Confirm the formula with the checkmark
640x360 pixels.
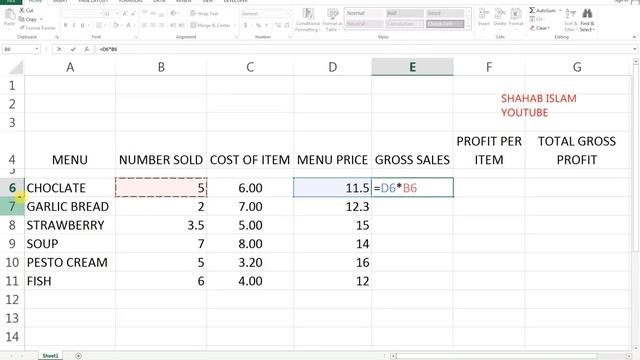73,49
